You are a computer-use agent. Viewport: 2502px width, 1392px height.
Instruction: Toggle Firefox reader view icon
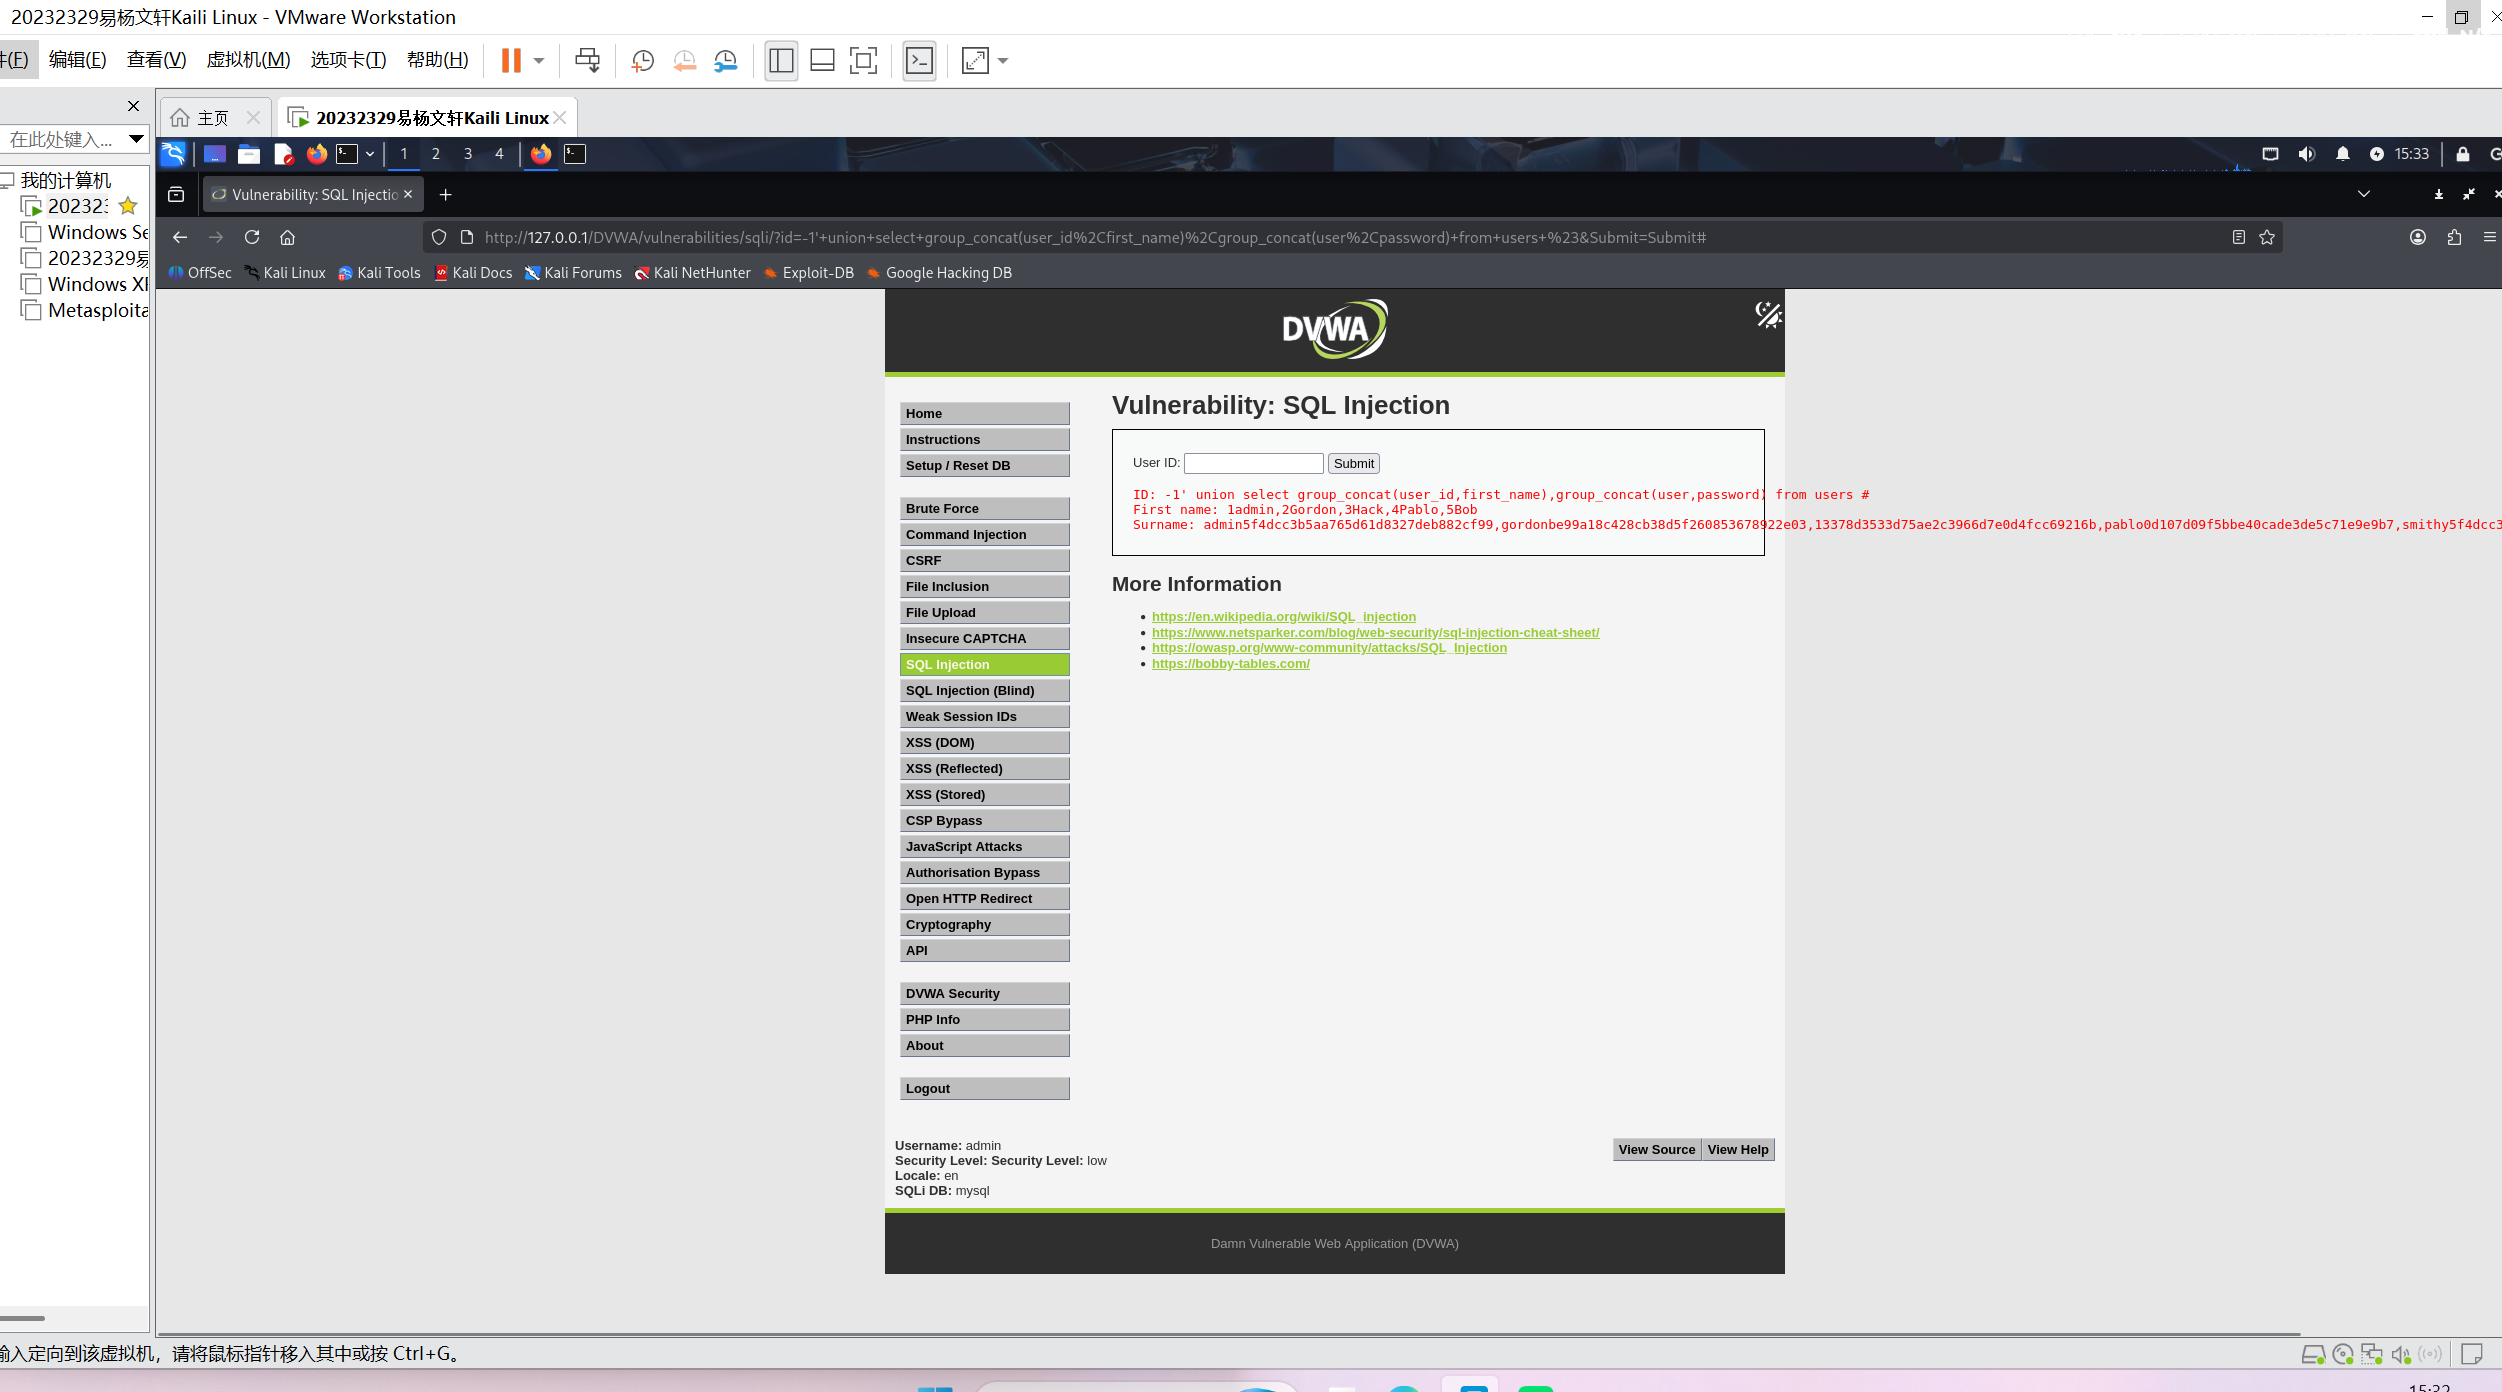click(2238, 237)
